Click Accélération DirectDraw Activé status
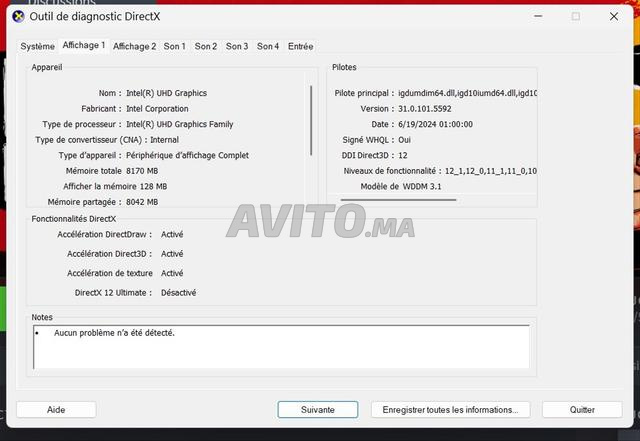 (172, 234)
